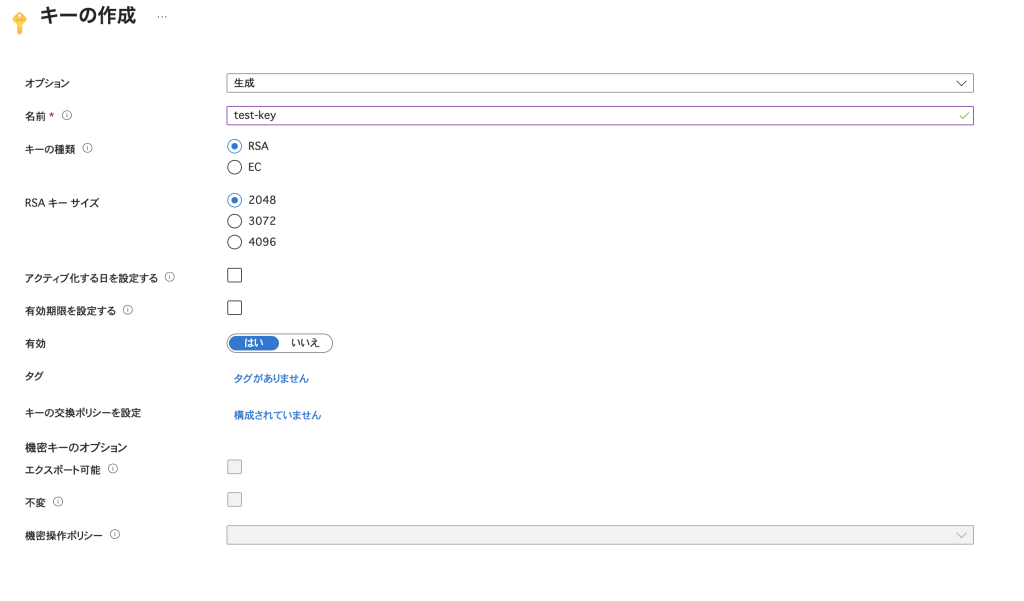This screenshot has height=601, width=1024.
Task: Click info icon beside 不変 label
Action: [x=58, y=501]
